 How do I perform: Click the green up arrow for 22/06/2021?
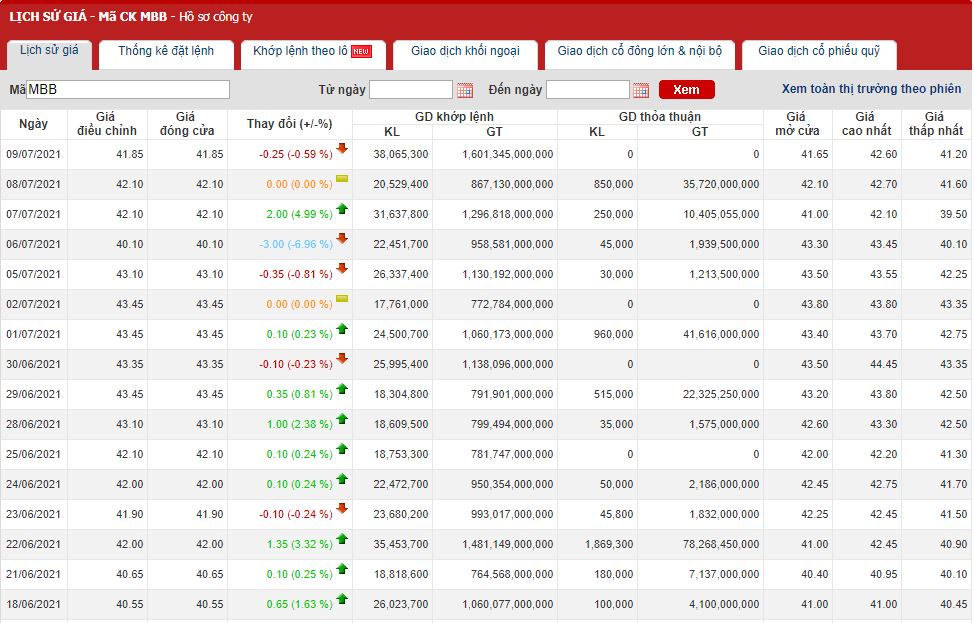pos(342,539)
